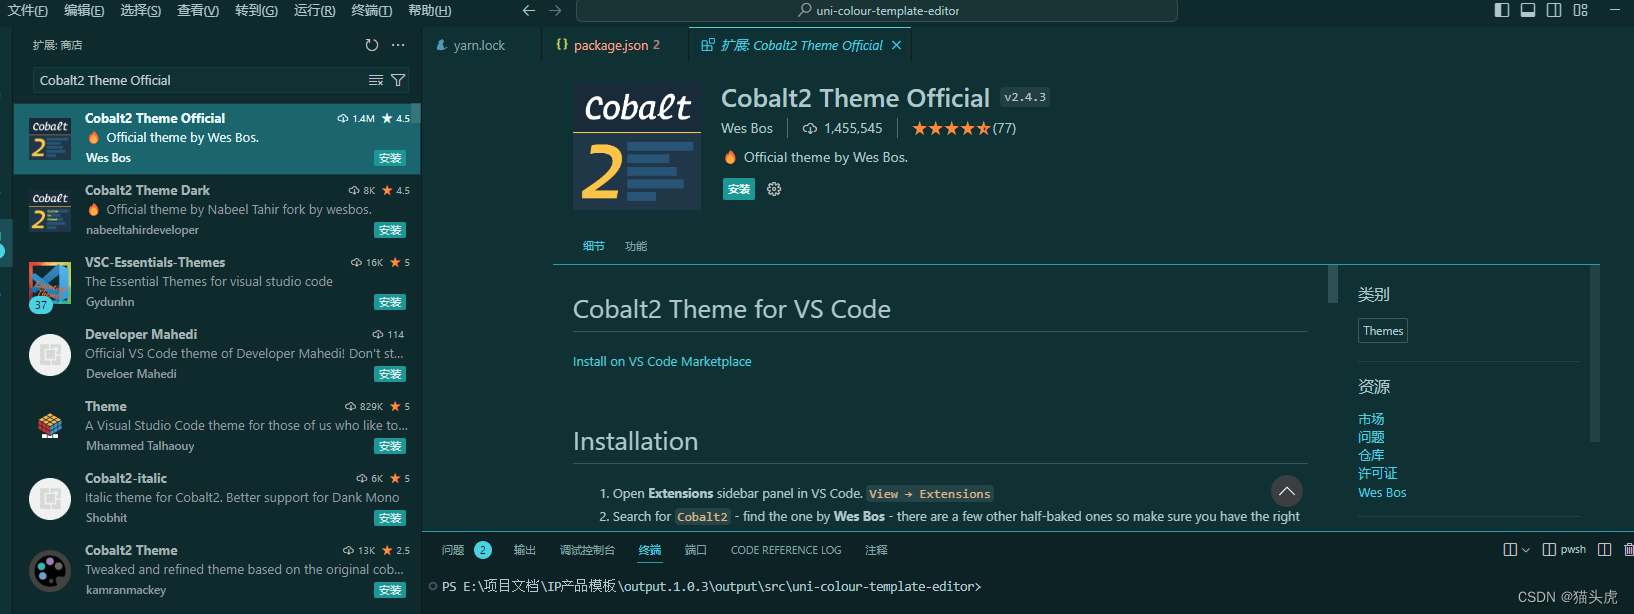Switch to the 问题 panel tab
The width and height of the screenshot is (1634, 614).
[453, 550]
